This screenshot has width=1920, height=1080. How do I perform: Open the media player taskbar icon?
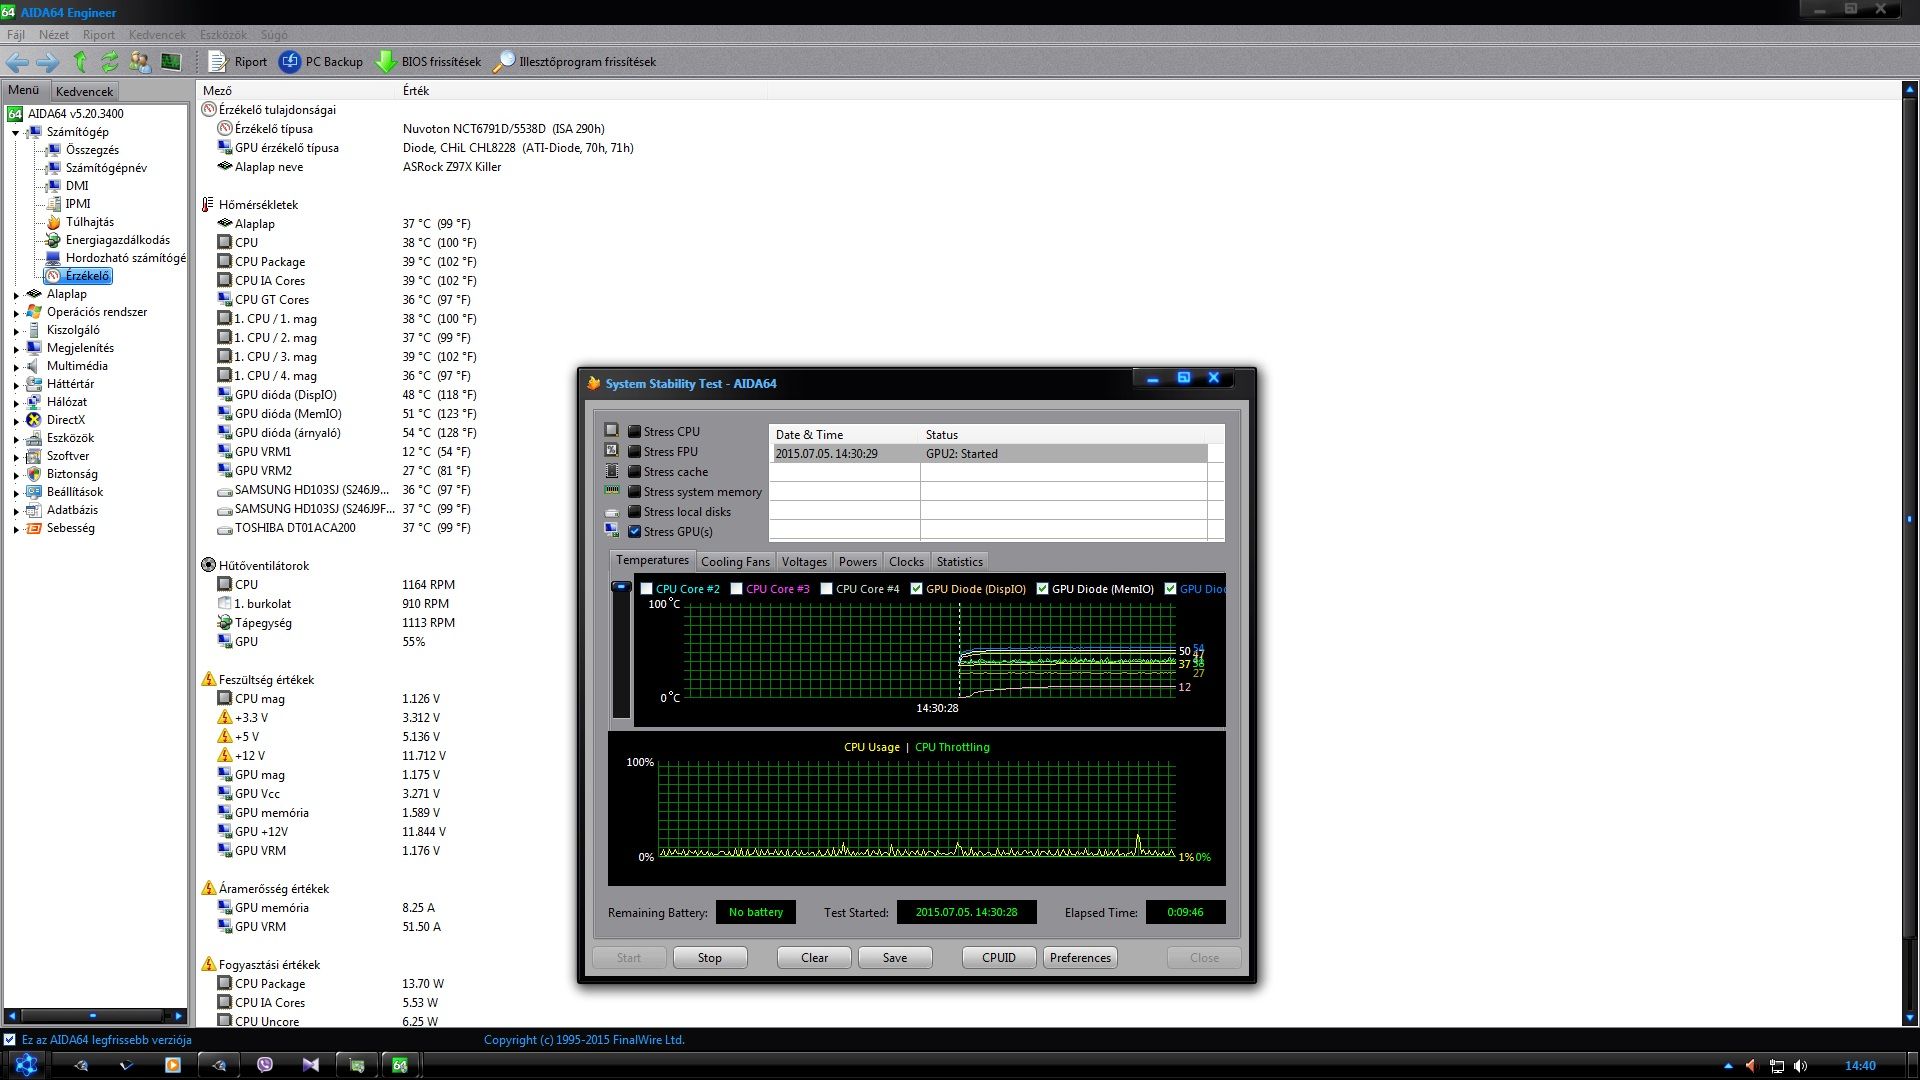[173, 1065]
